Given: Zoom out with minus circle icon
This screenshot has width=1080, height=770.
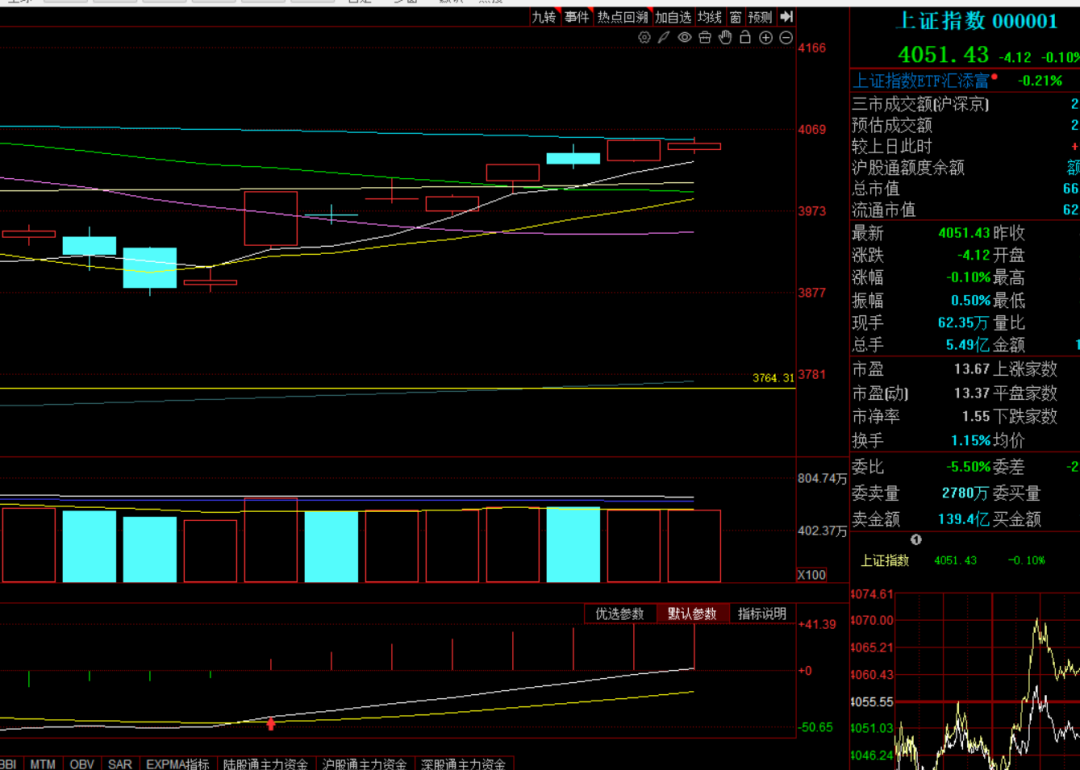Looking at the screenshot, I should (786, 38).
